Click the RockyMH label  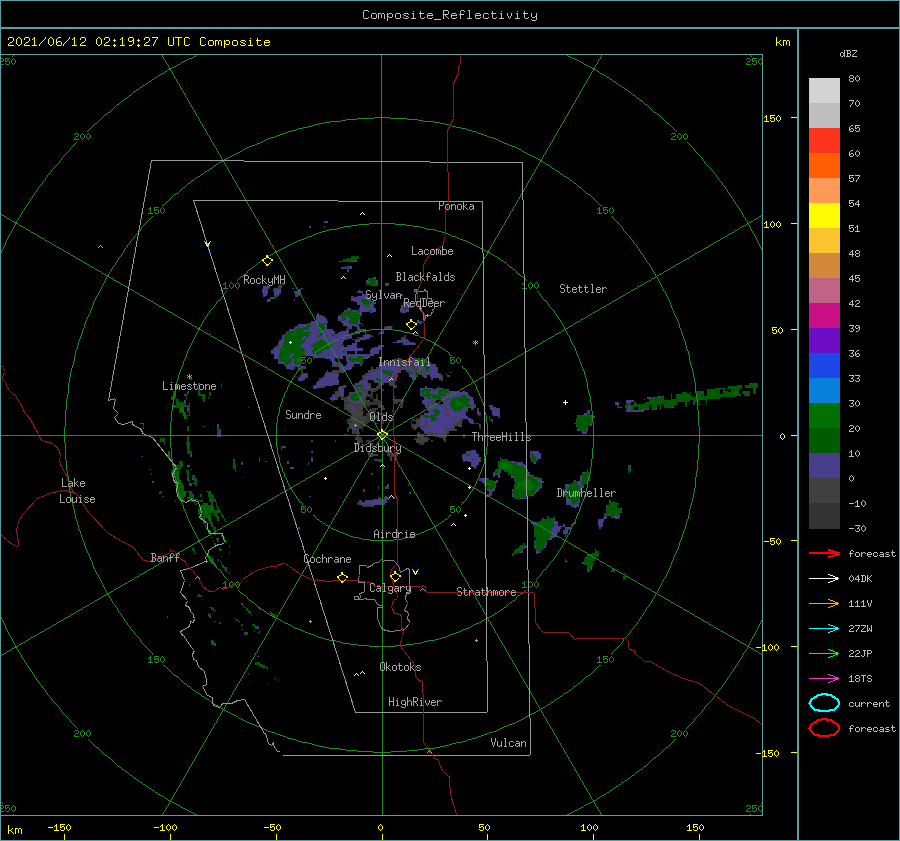tap(264, 280)
